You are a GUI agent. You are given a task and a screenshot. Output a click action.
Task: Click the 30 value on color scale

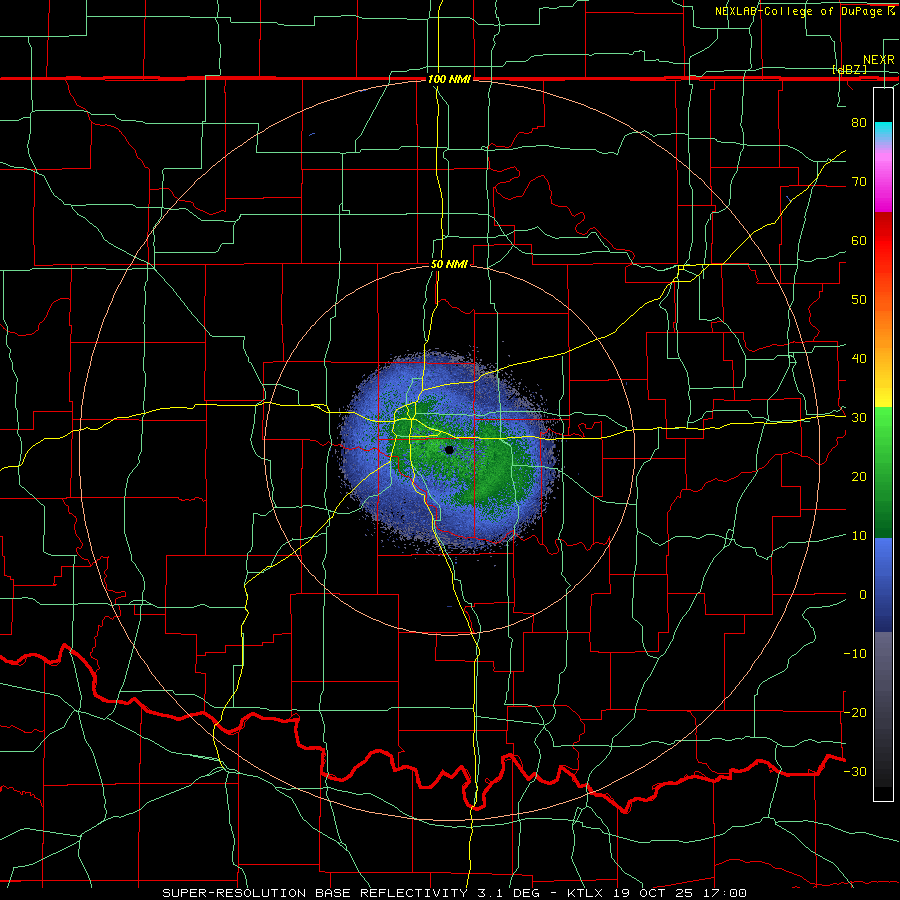pos(859,418)
